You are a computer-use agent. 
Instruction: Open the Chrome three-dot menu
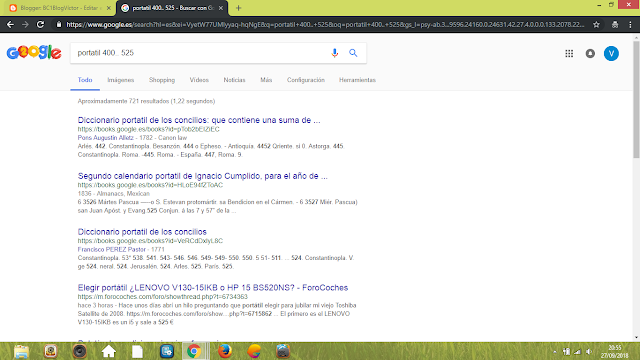pos(630,24)
